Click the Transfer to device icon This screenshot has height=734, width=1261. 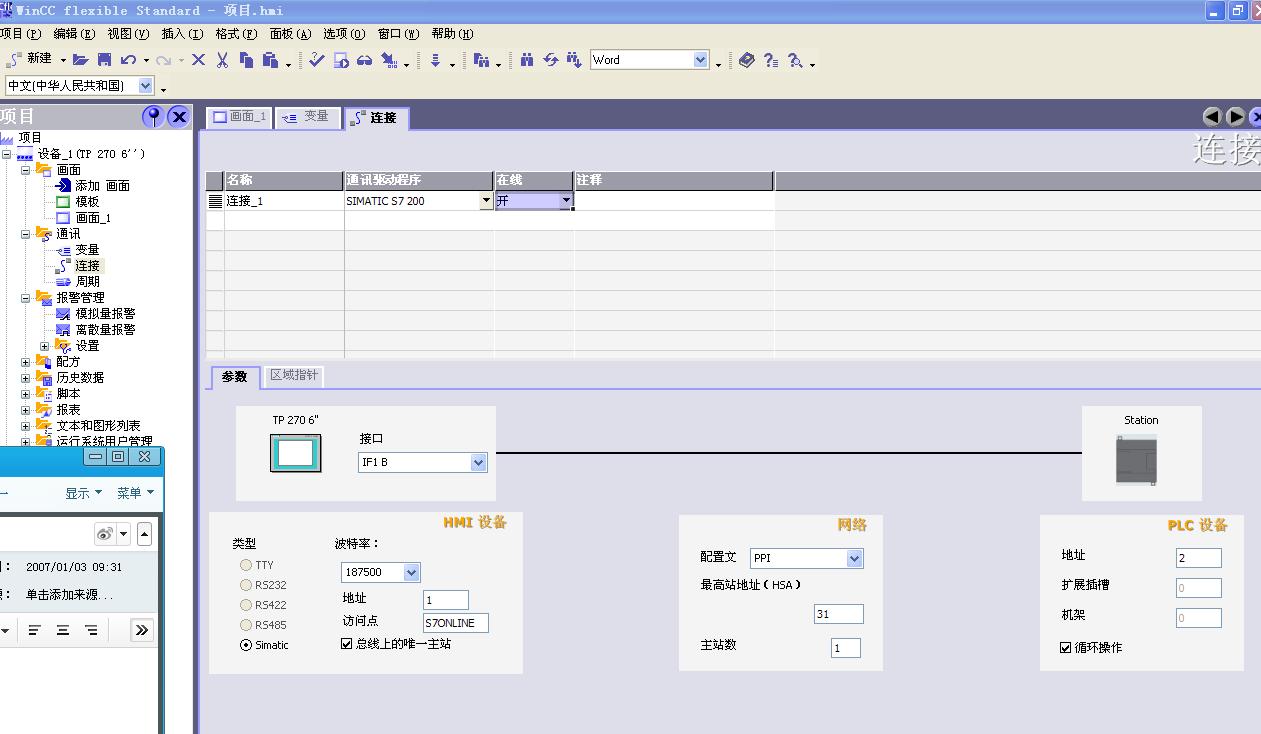389,61
